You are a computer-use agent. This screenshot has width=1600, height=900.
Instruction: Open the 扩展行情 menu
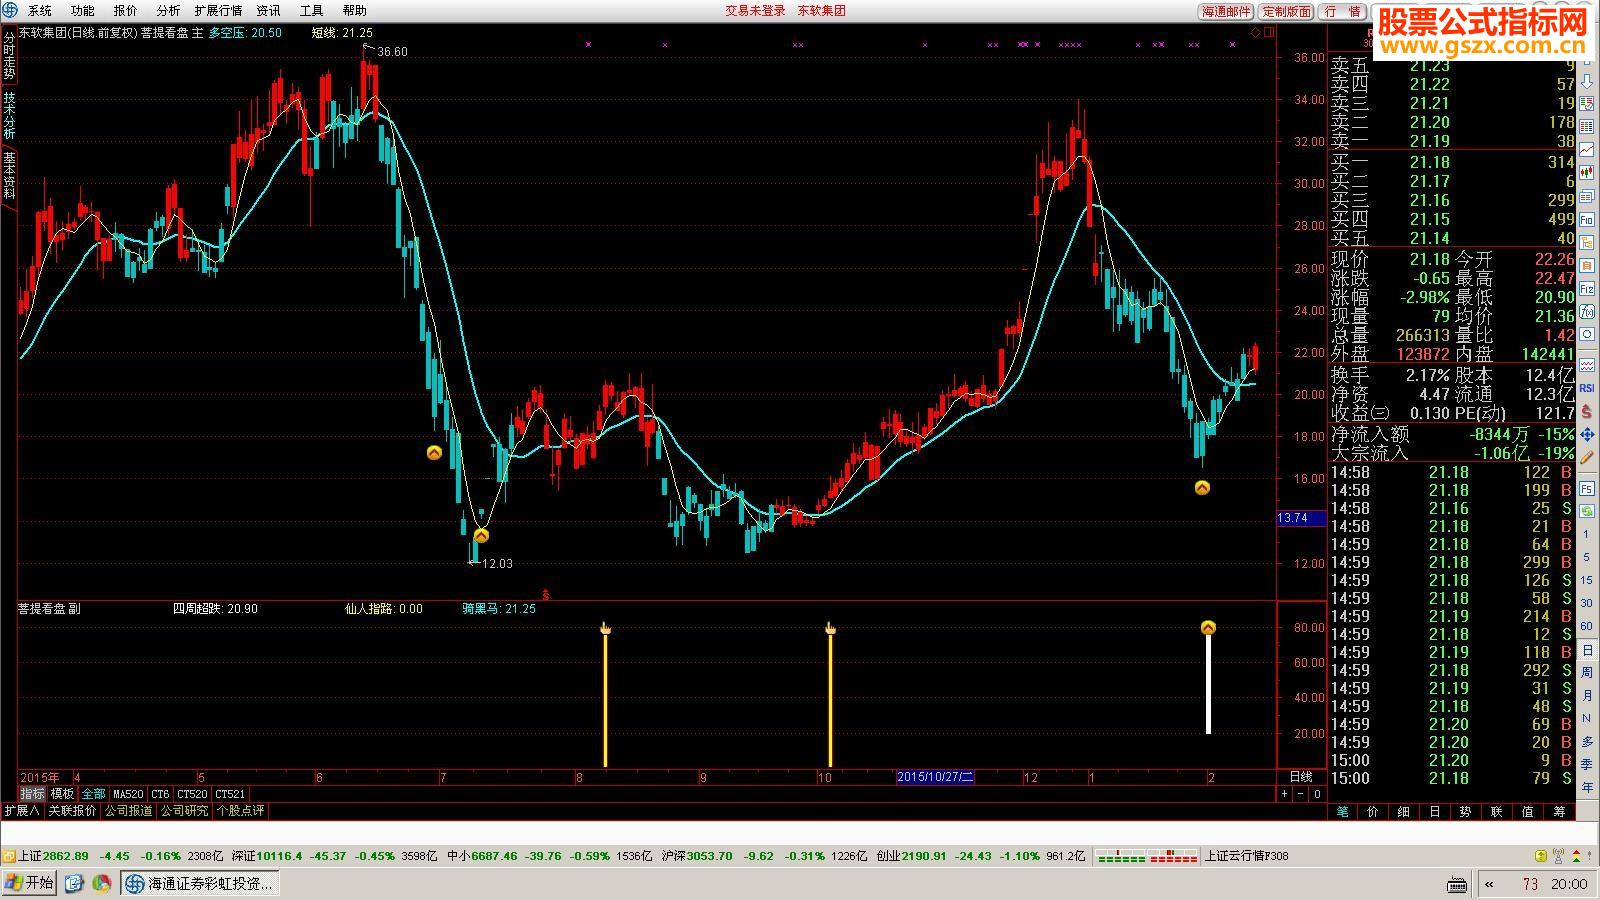tap(218, 11)
